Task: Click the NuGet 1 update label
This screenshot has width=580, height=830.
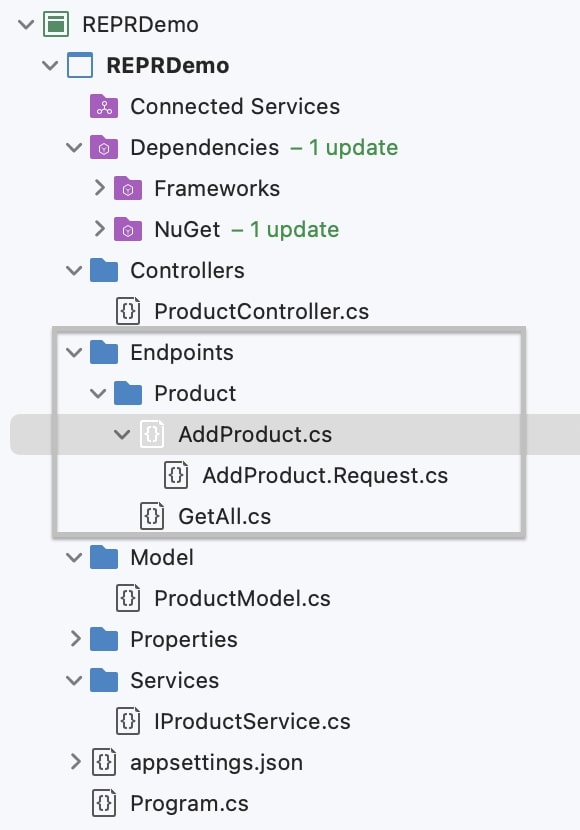Action: [x=286, y=230]
